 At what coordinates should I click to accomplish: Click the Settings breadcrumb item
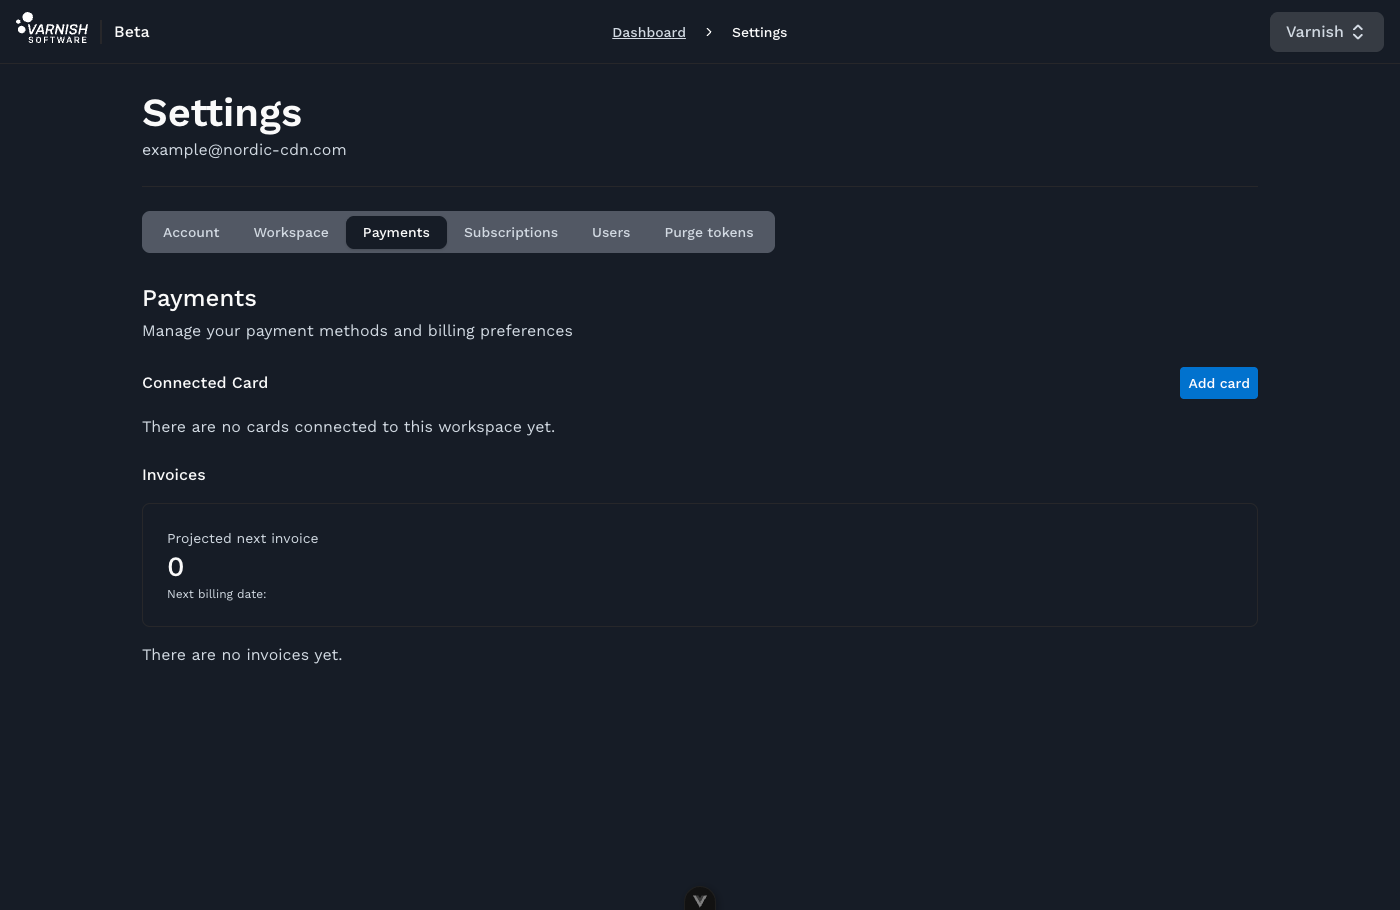(x=759, y=32)
